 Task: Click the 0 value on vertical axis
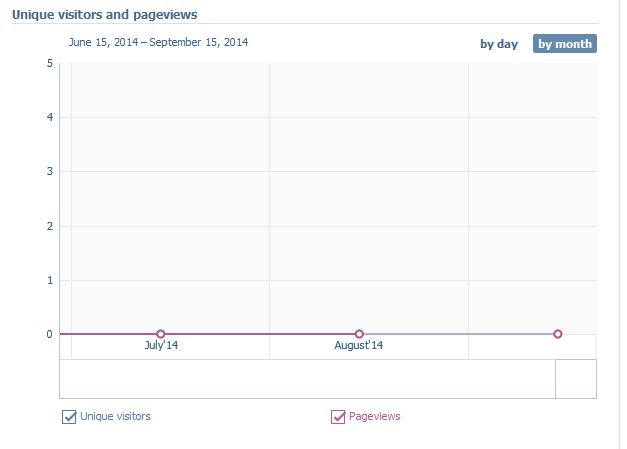(x=49, y=334)
